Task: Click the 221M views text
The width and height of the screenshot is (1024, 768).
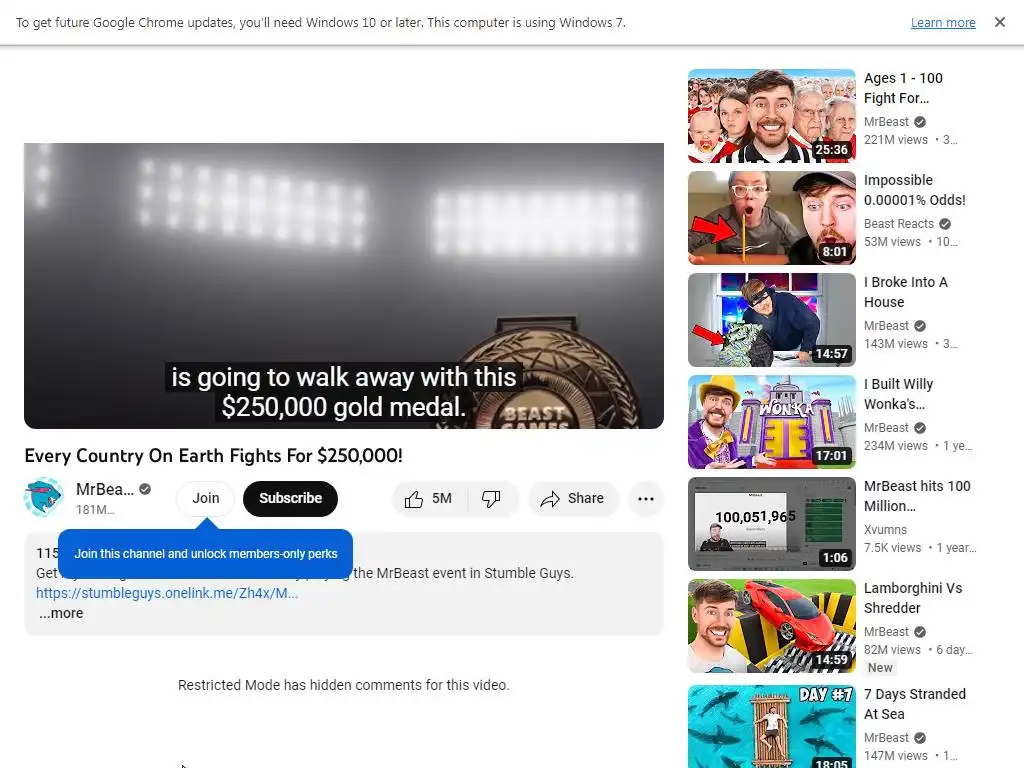Action: (x=895, y=140)
